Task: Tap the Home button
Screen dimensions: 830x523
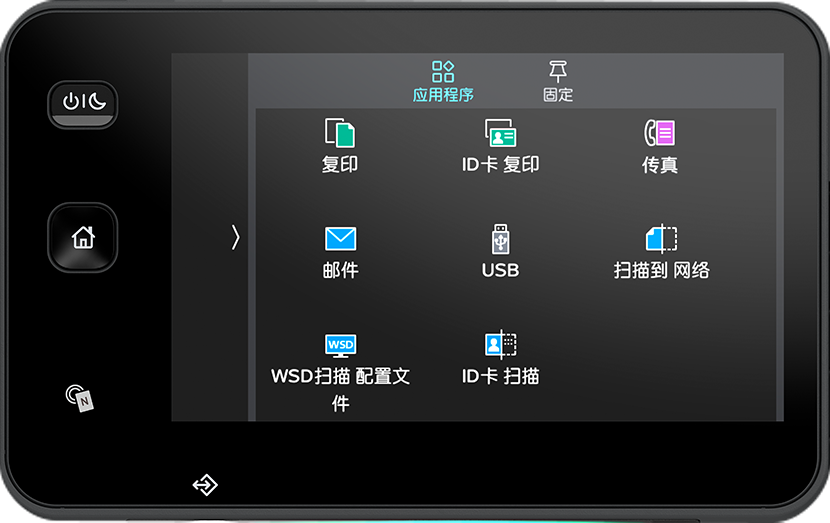Action: point(83,237)
